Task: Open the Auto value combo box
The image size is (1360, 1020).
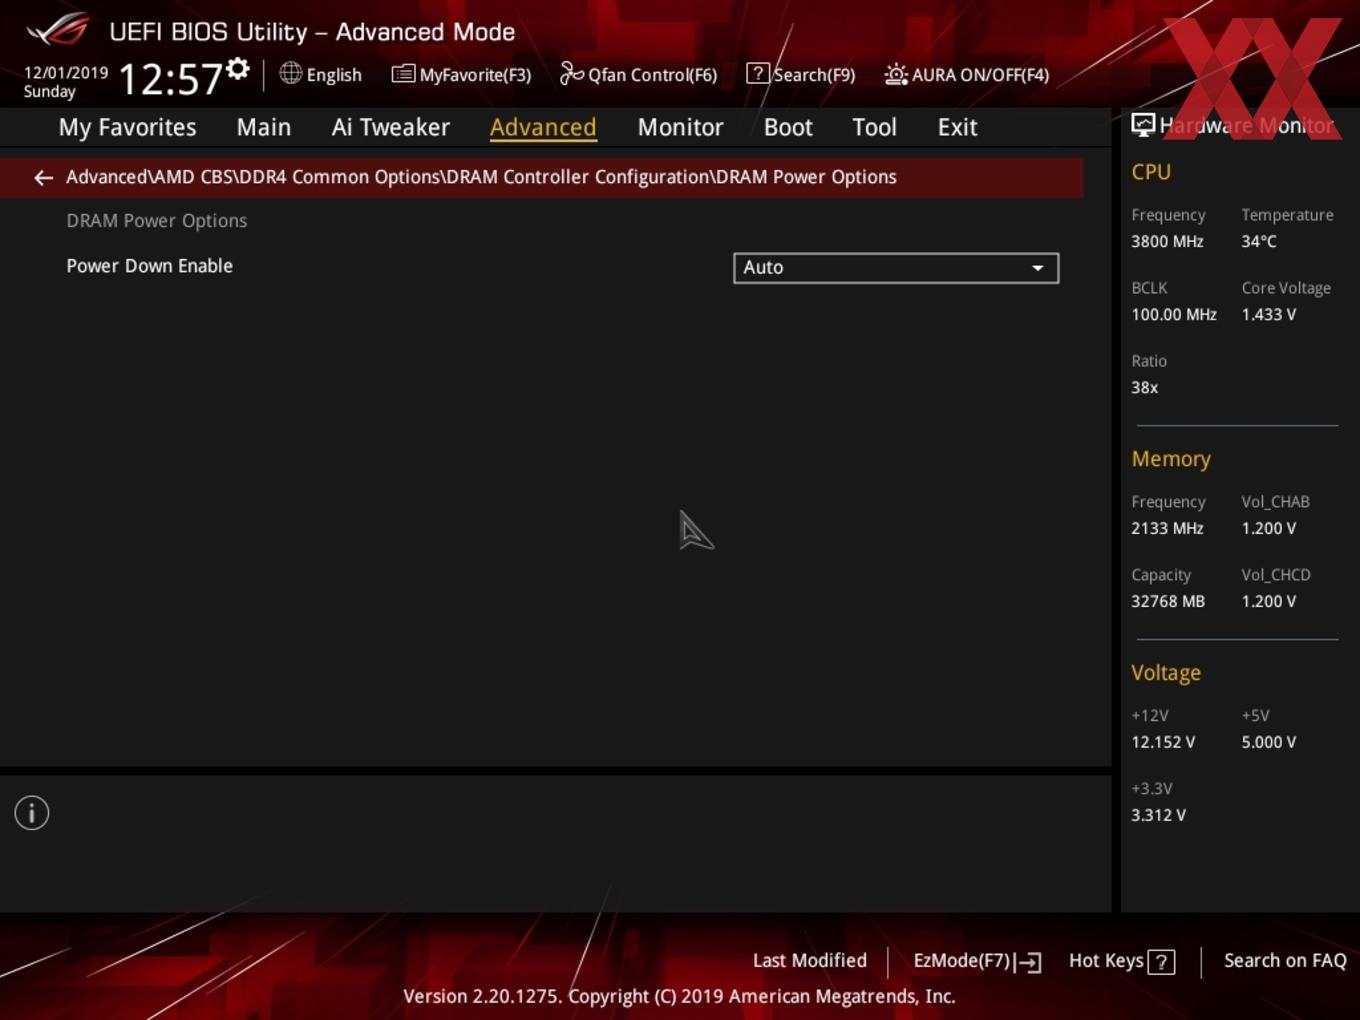Action: (x=896, y=268)
